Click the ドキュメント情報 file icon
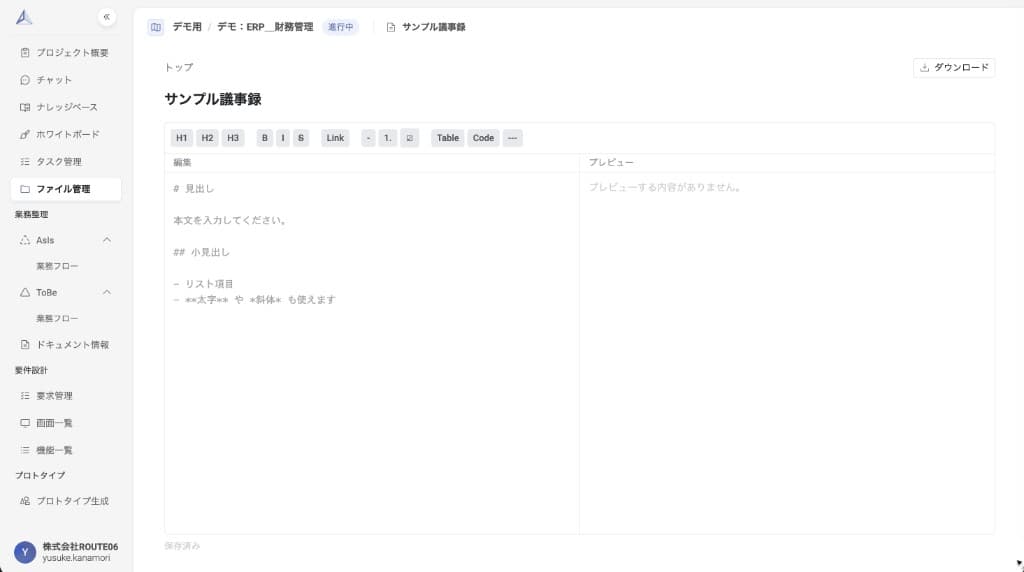The height and width of the screenshot is (572, 1024). 25,345
